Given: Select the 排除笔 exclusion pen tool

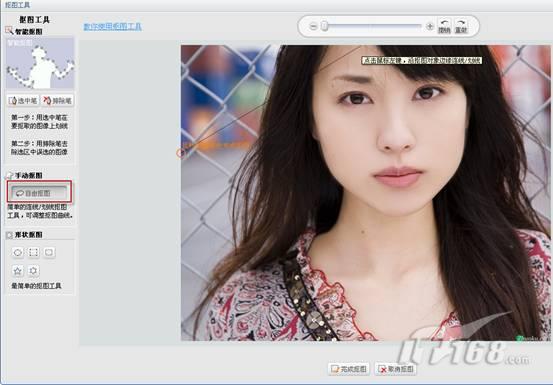Looking at the screenshot, I should pos(57,101).
